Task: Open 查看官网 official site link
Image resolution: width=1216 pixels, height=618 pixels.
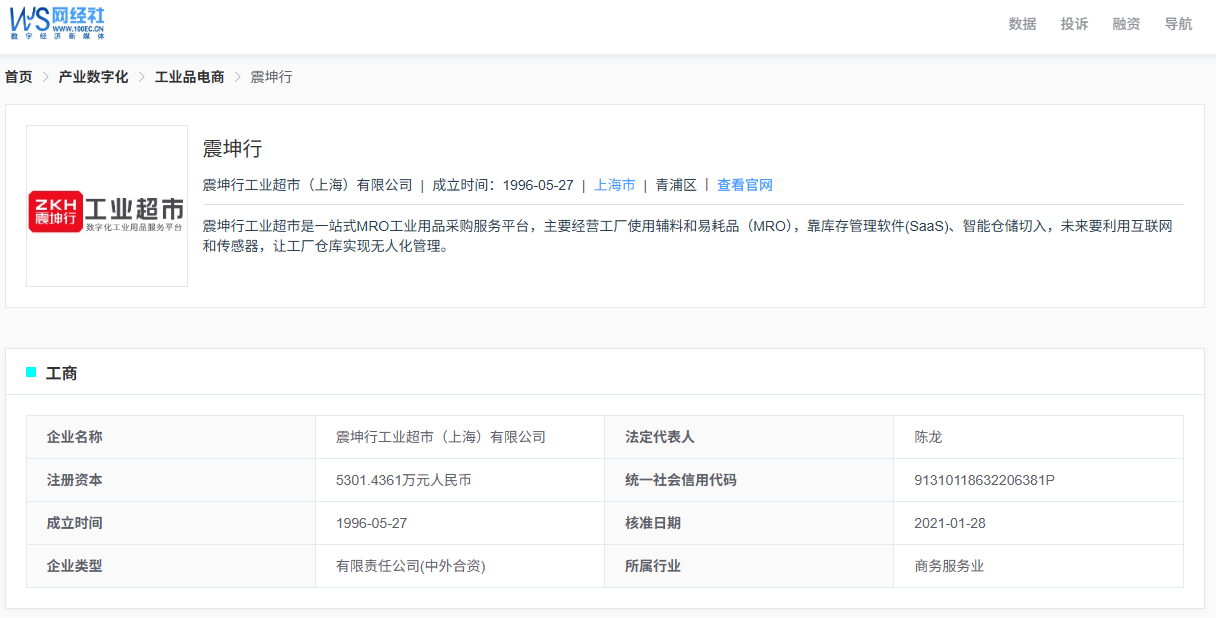Action: [745, 185]
